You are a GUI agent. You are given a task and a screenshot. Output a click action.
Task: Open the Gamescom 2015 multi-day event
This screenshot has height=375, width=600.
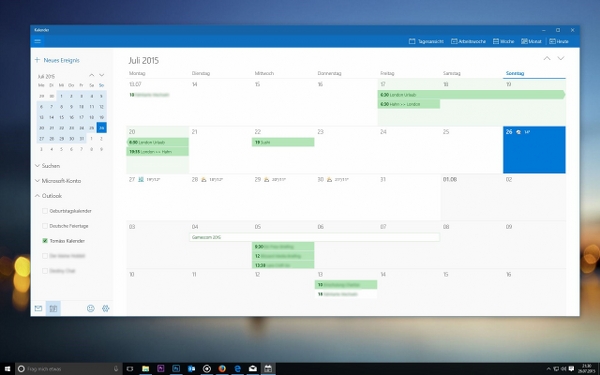coord(315,237)
